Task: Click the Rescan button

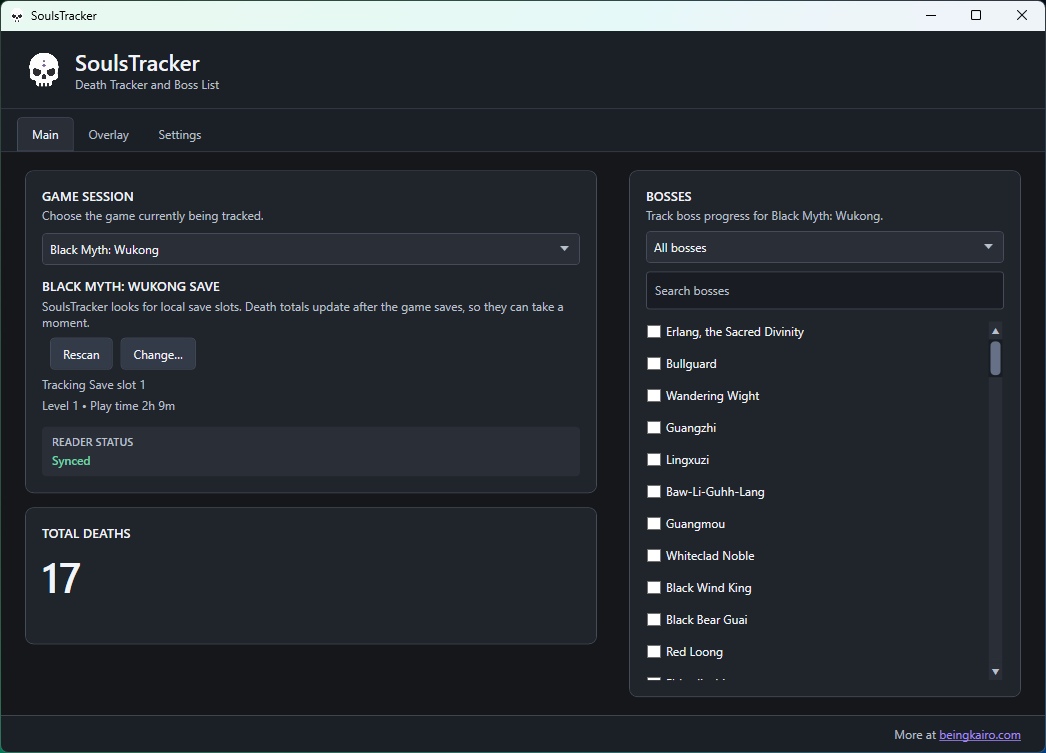Action: click(x=81, y=354)
